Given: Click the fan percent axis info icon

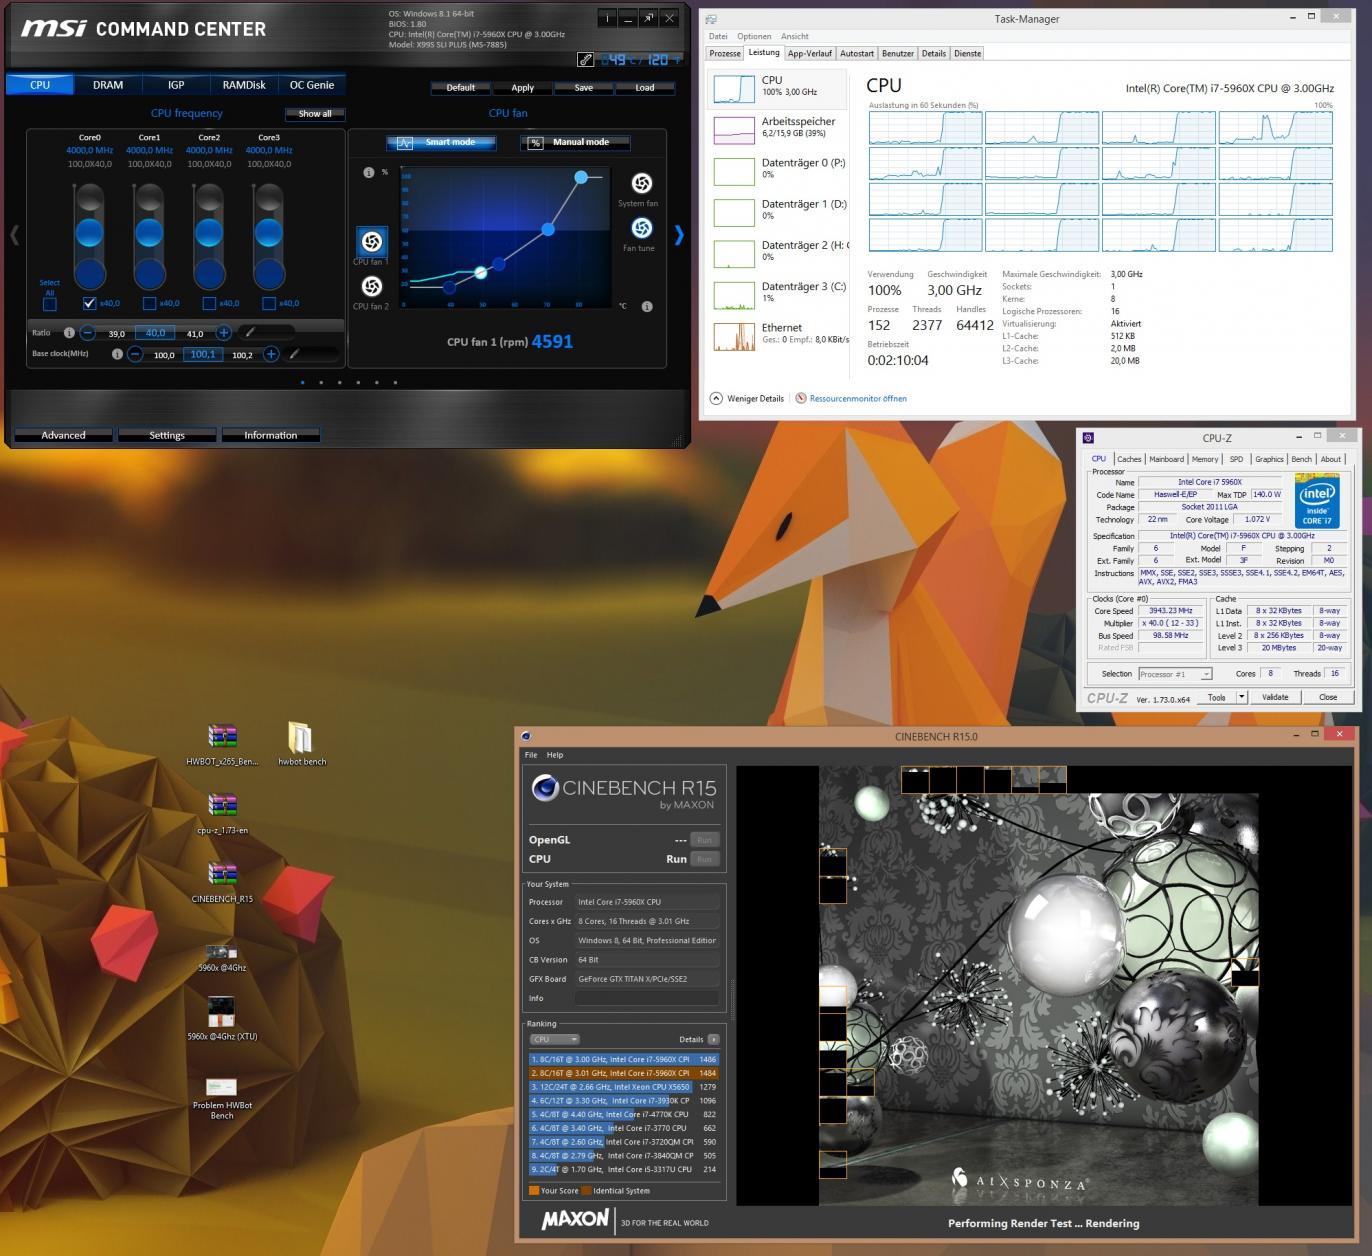Looking at the screenshot, I should pos(368,172).
